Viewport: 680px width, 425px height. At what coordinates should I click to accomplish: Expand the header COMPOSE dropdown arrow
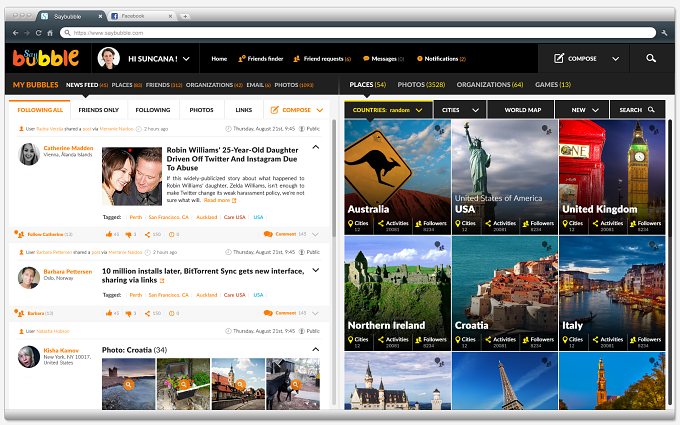615,59
